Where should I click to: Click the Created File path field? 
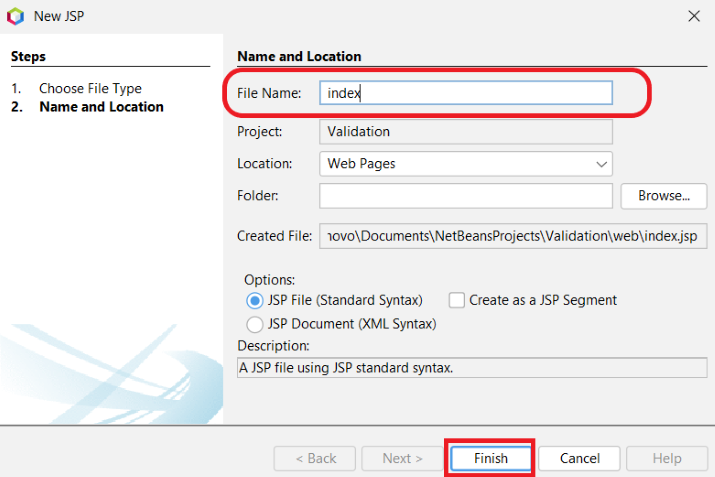514,236
